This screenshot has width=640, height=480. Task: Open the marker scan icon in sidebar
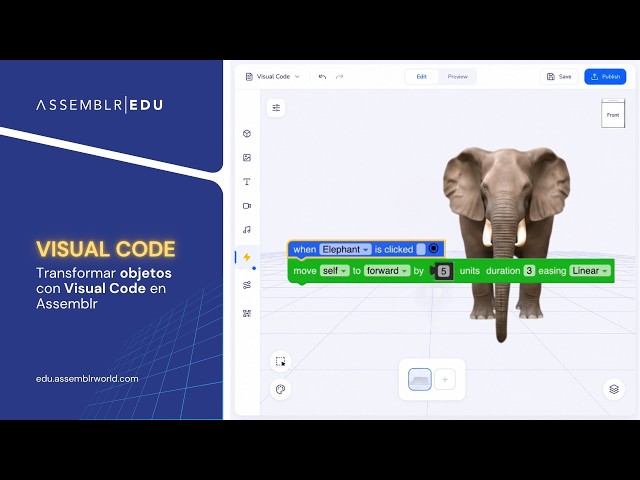[247, 313]
